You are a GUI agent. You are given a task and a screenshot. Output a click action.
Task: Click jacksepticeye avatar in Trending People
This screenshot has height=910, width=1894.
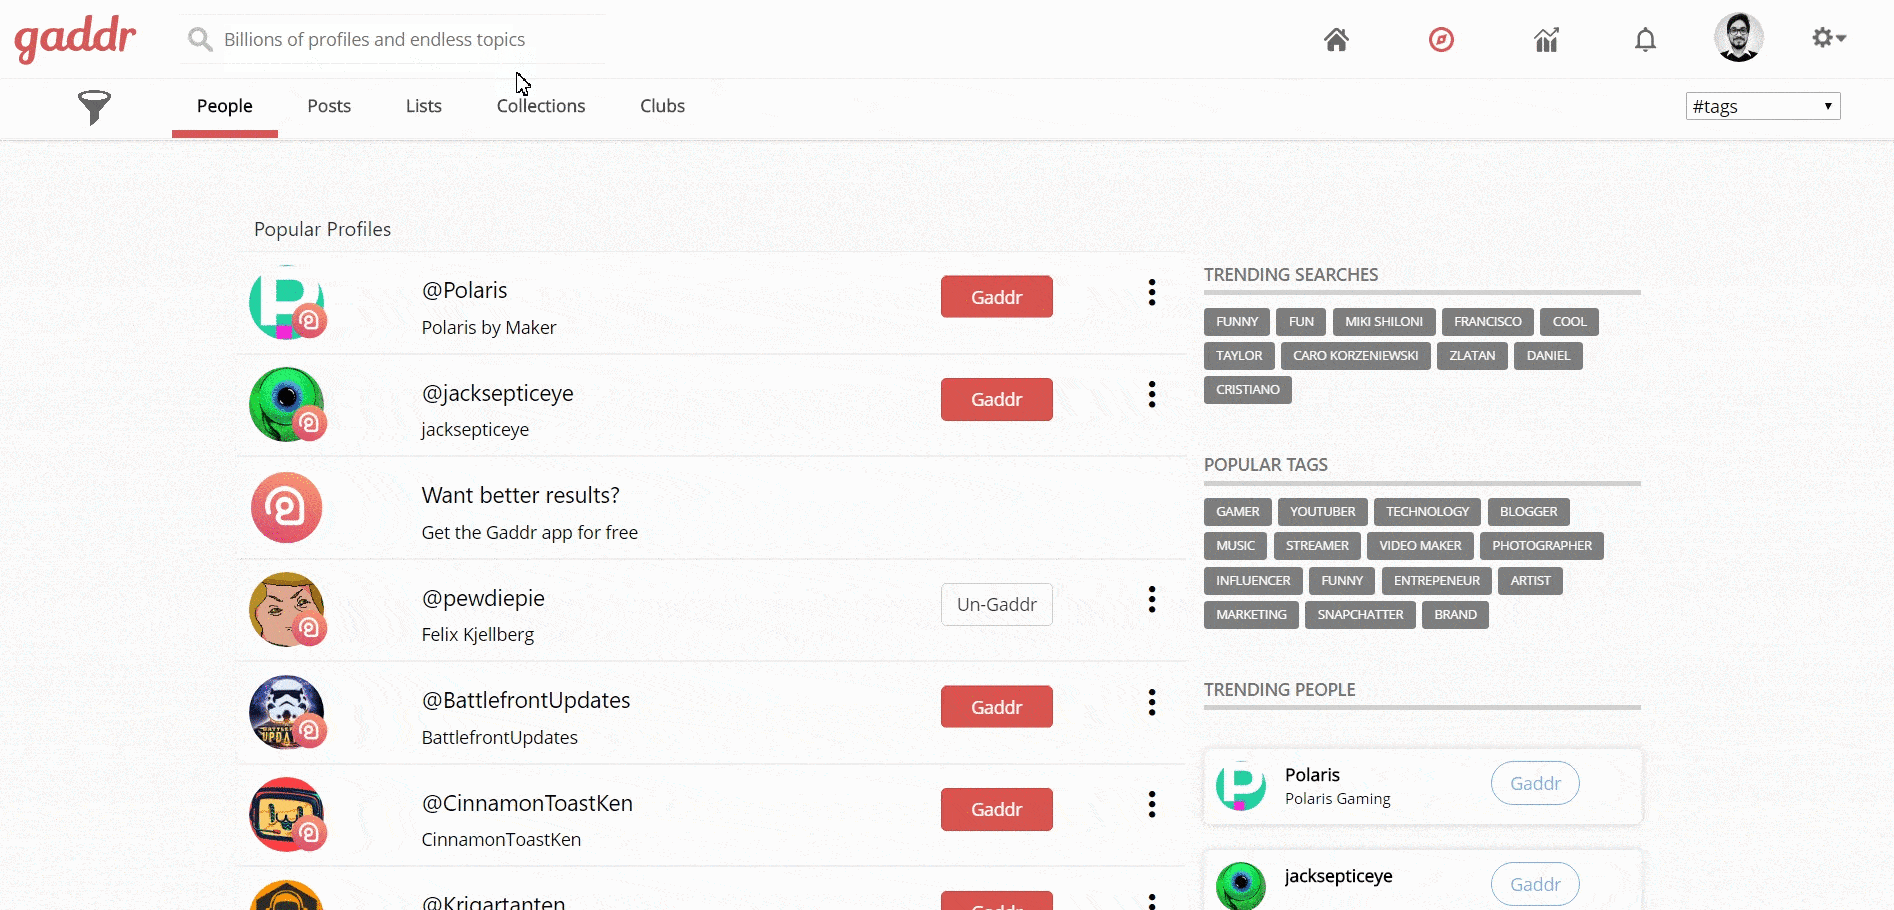pyautogui.click(x=1241, y=886)
